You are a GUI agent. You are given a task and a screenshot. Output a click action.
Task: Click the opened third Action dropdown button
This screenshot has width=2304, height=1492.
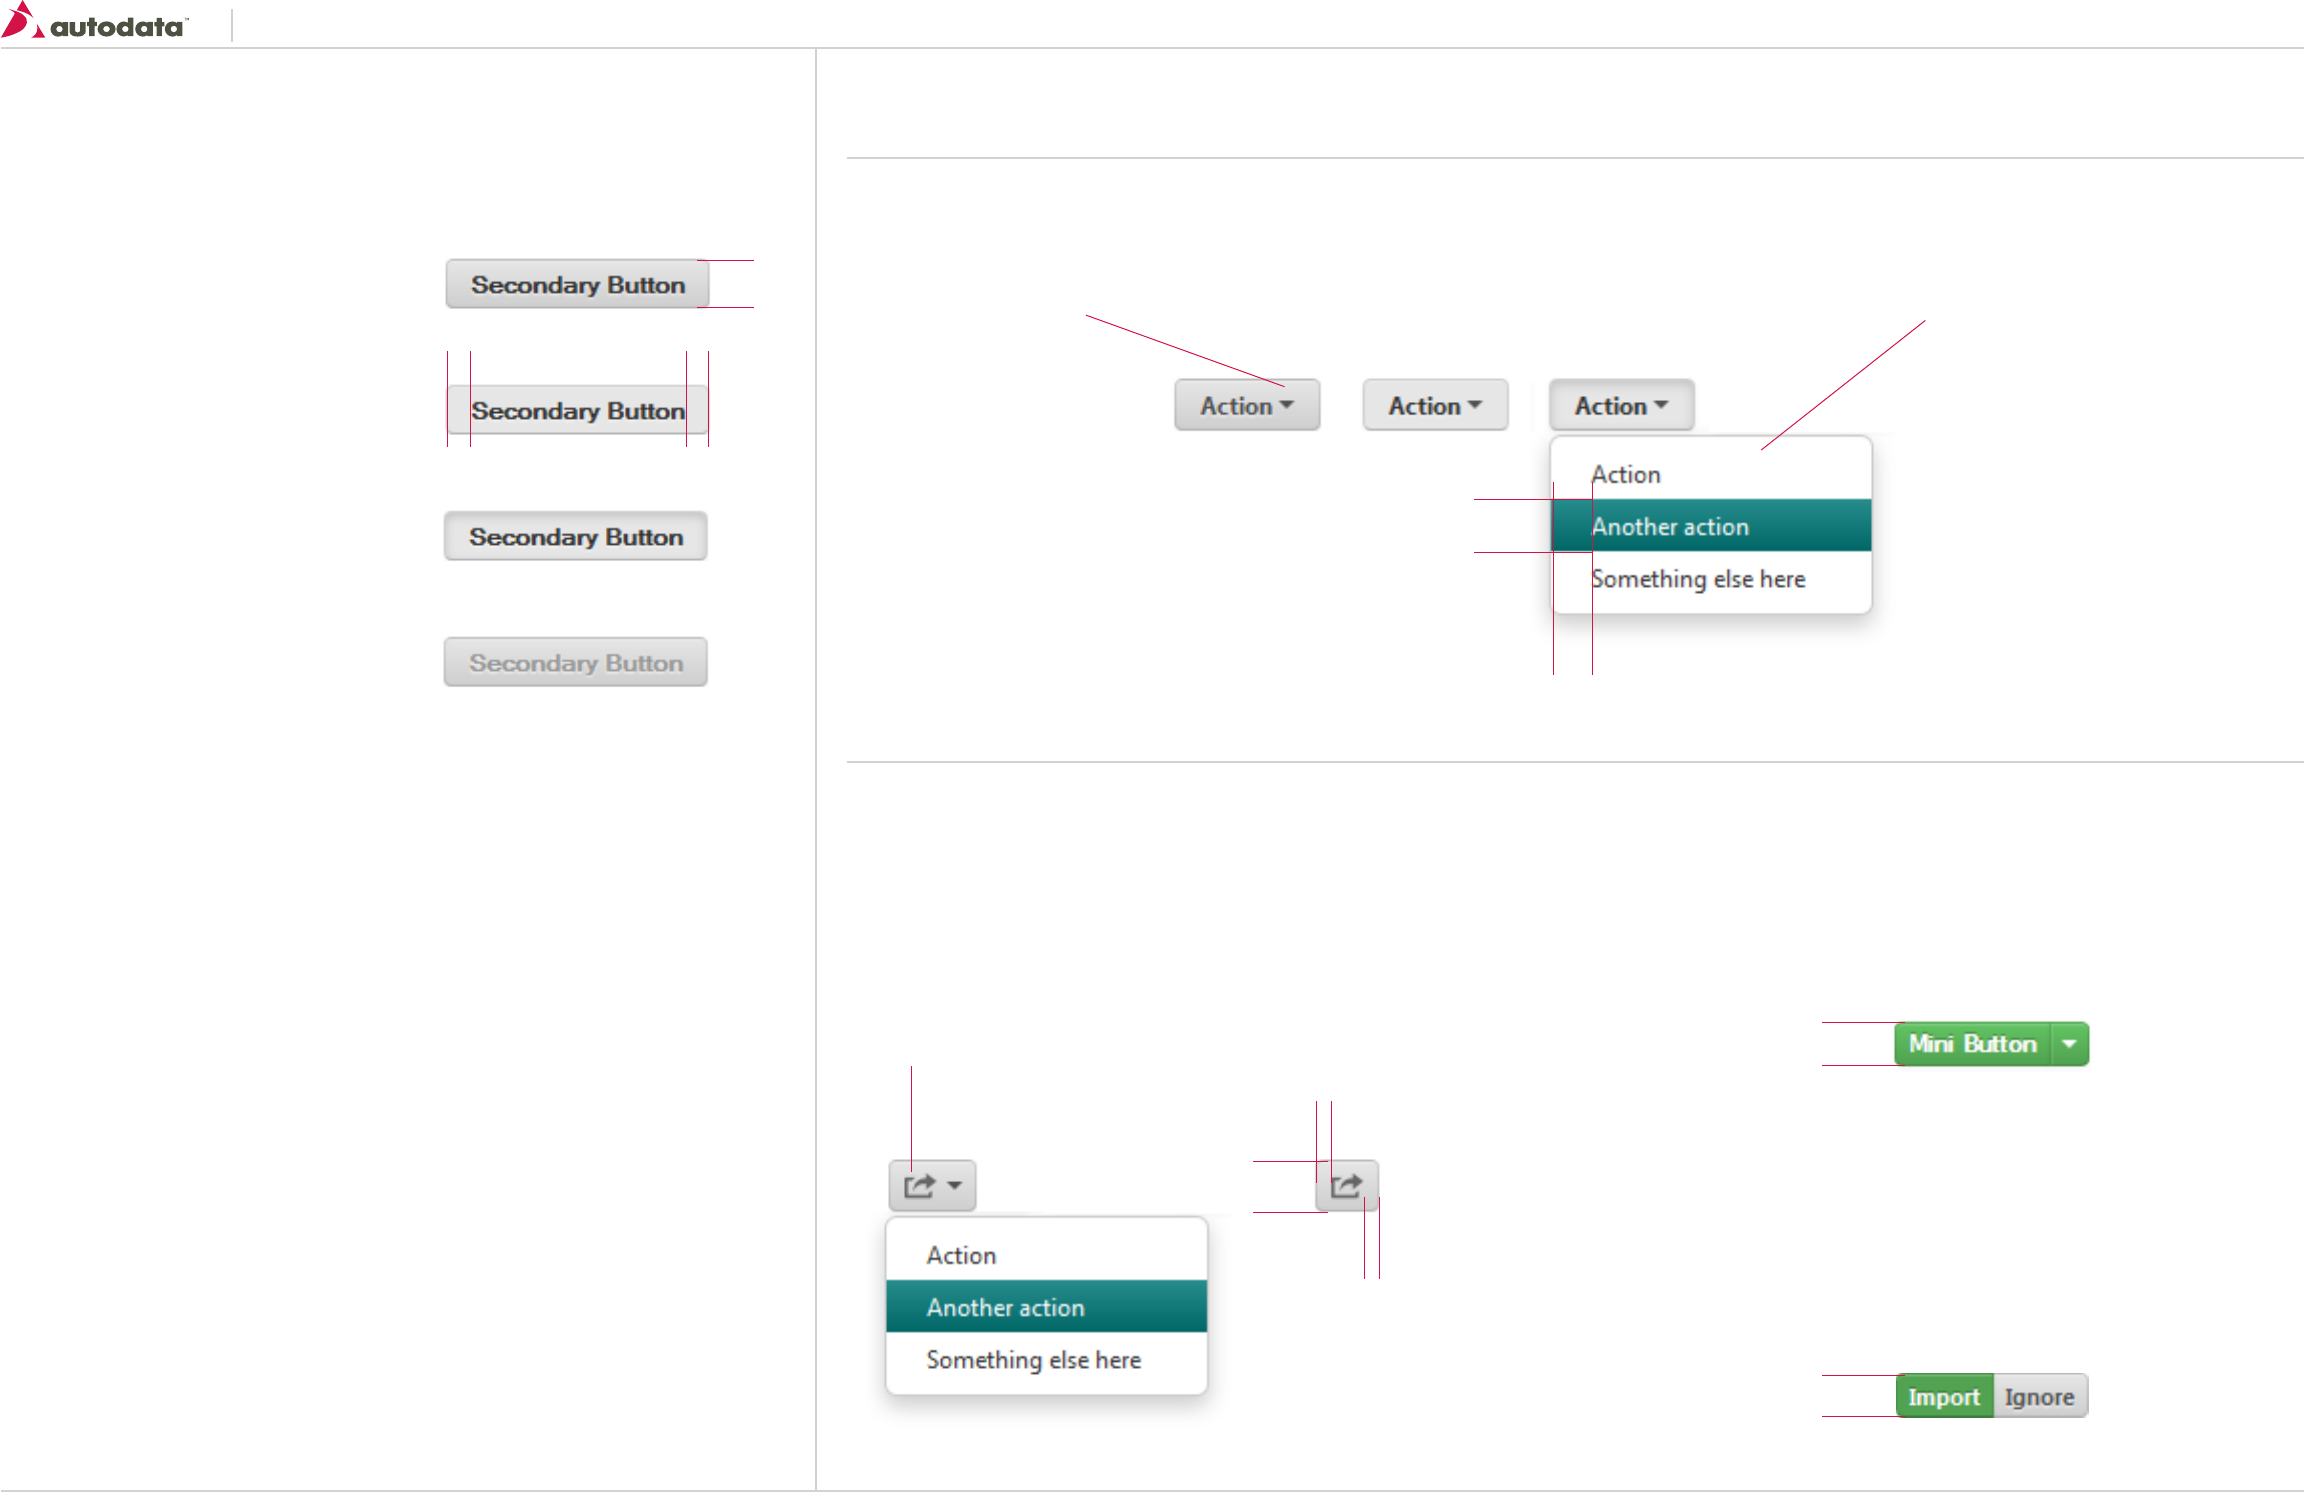click(x=1620, y=405)
